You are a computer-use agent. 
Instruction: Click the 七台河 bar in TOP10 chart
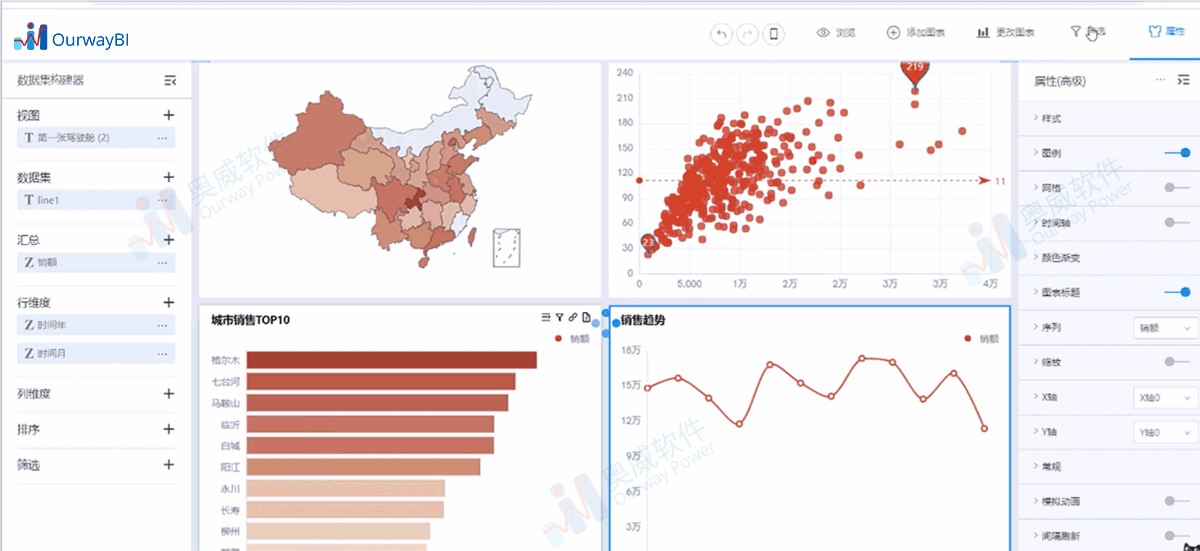[381, 381]
